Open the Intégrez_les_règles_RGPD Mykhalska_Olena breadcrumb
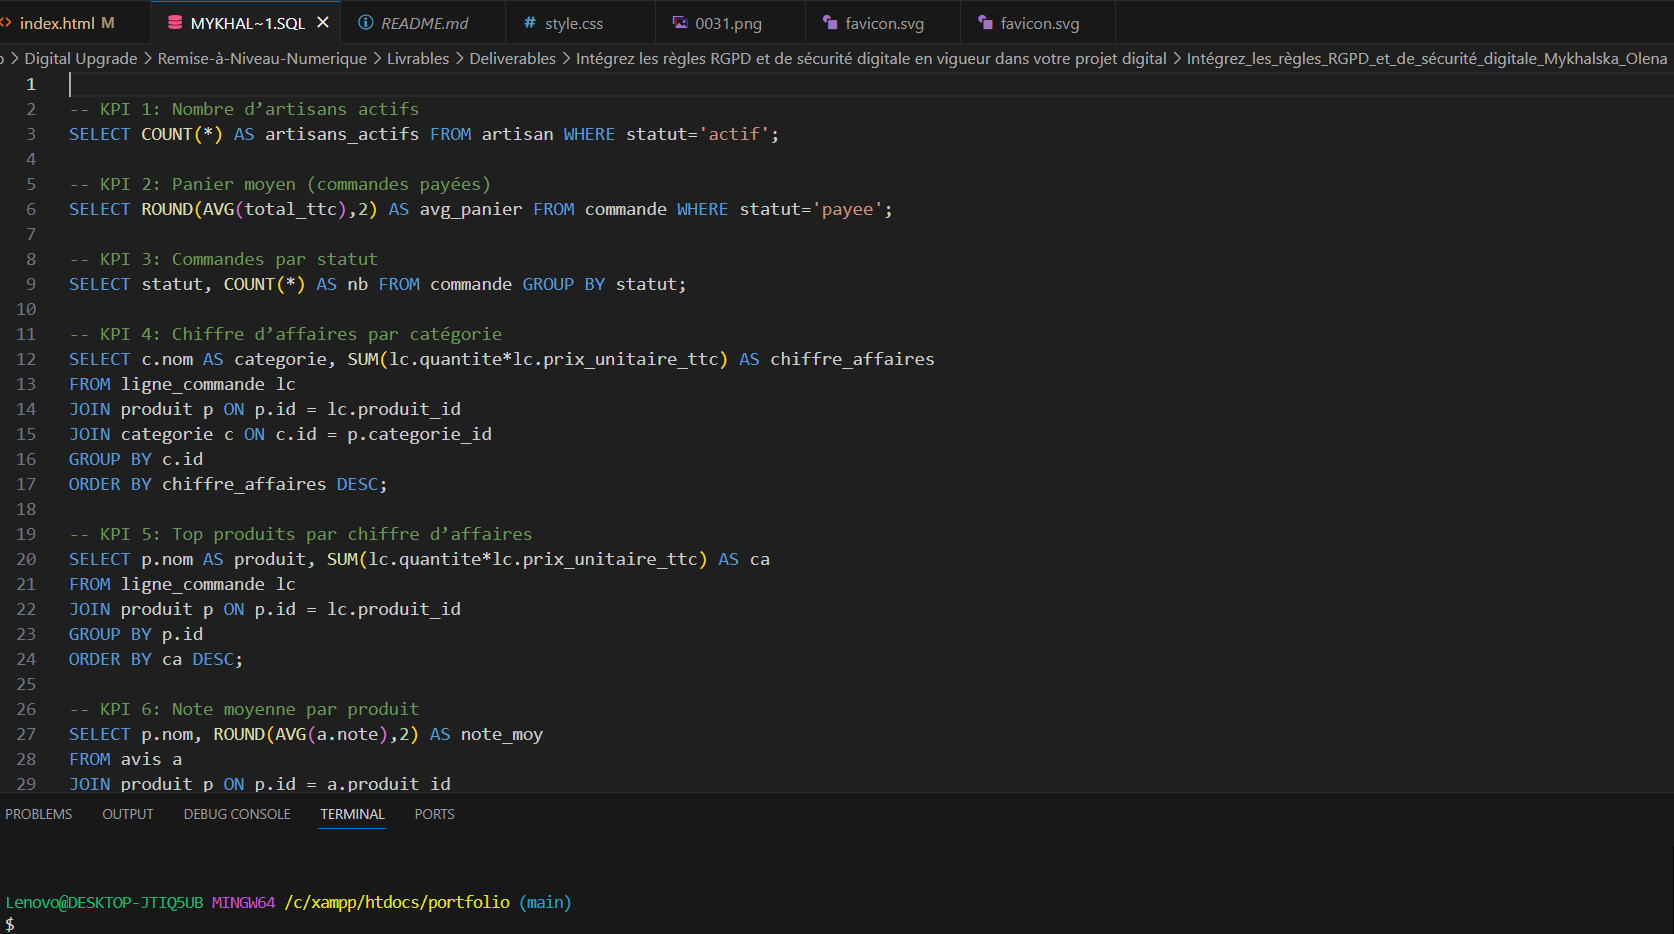 click(1427, 59)
